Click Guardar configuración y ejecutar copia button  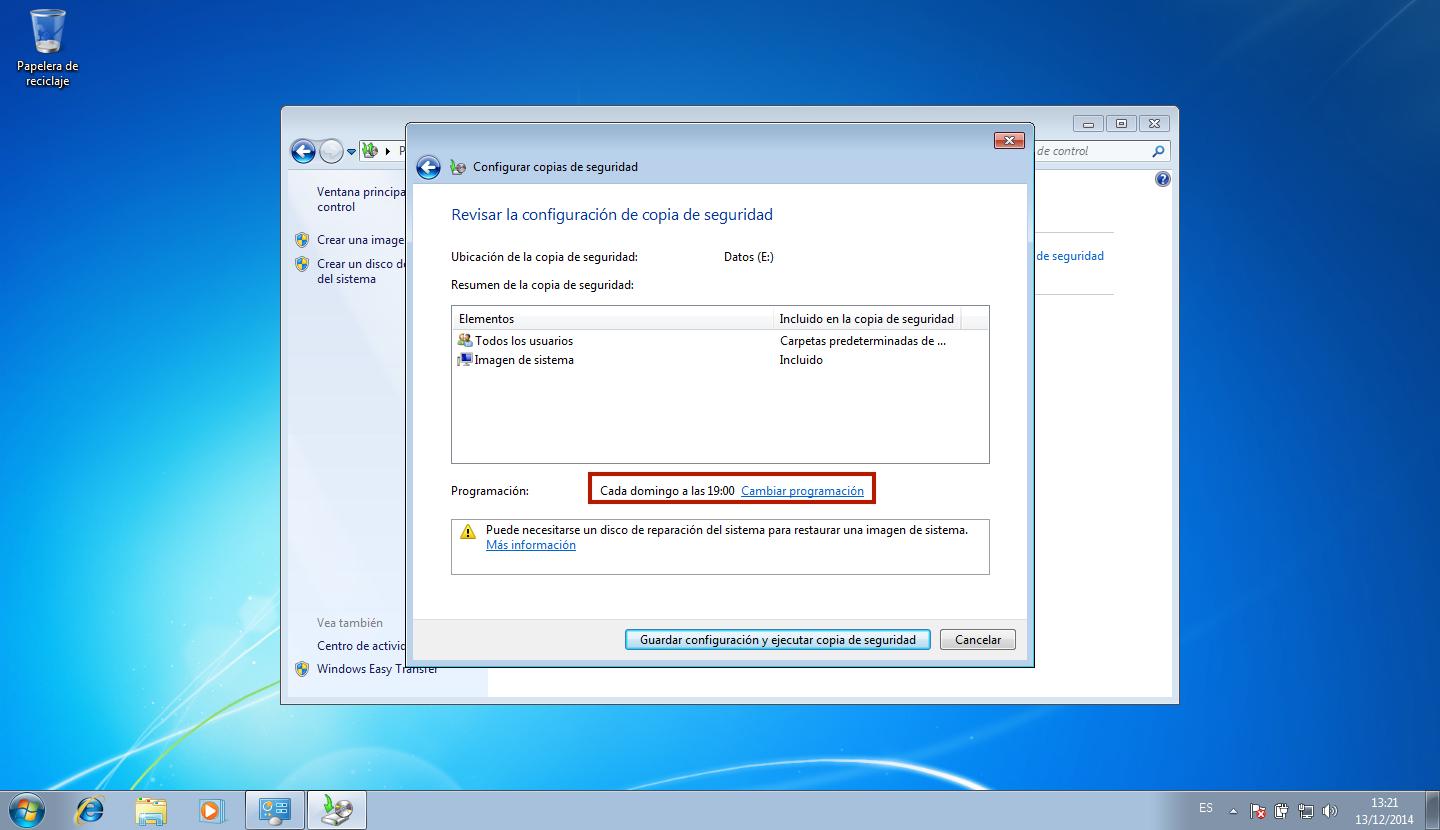[777, 640]
